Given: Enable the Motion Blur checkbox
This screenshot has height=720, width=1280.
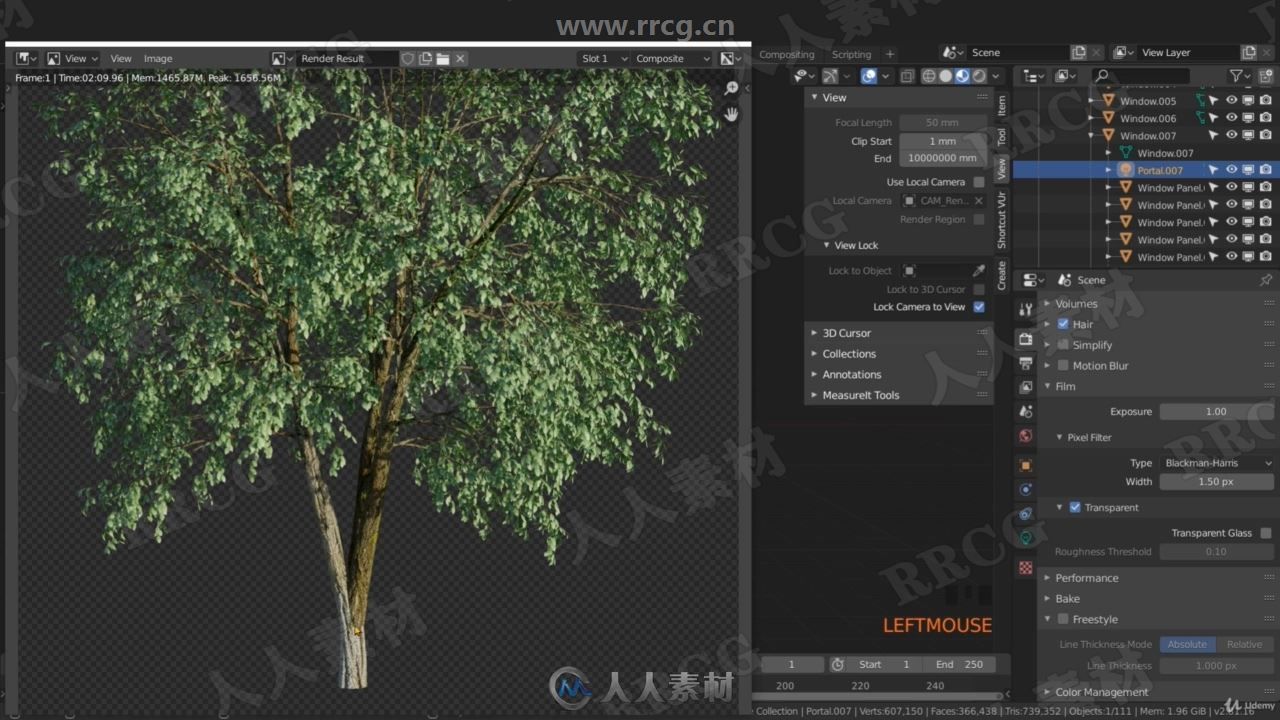Looking at the screenshot, I should click(1063, 366).
